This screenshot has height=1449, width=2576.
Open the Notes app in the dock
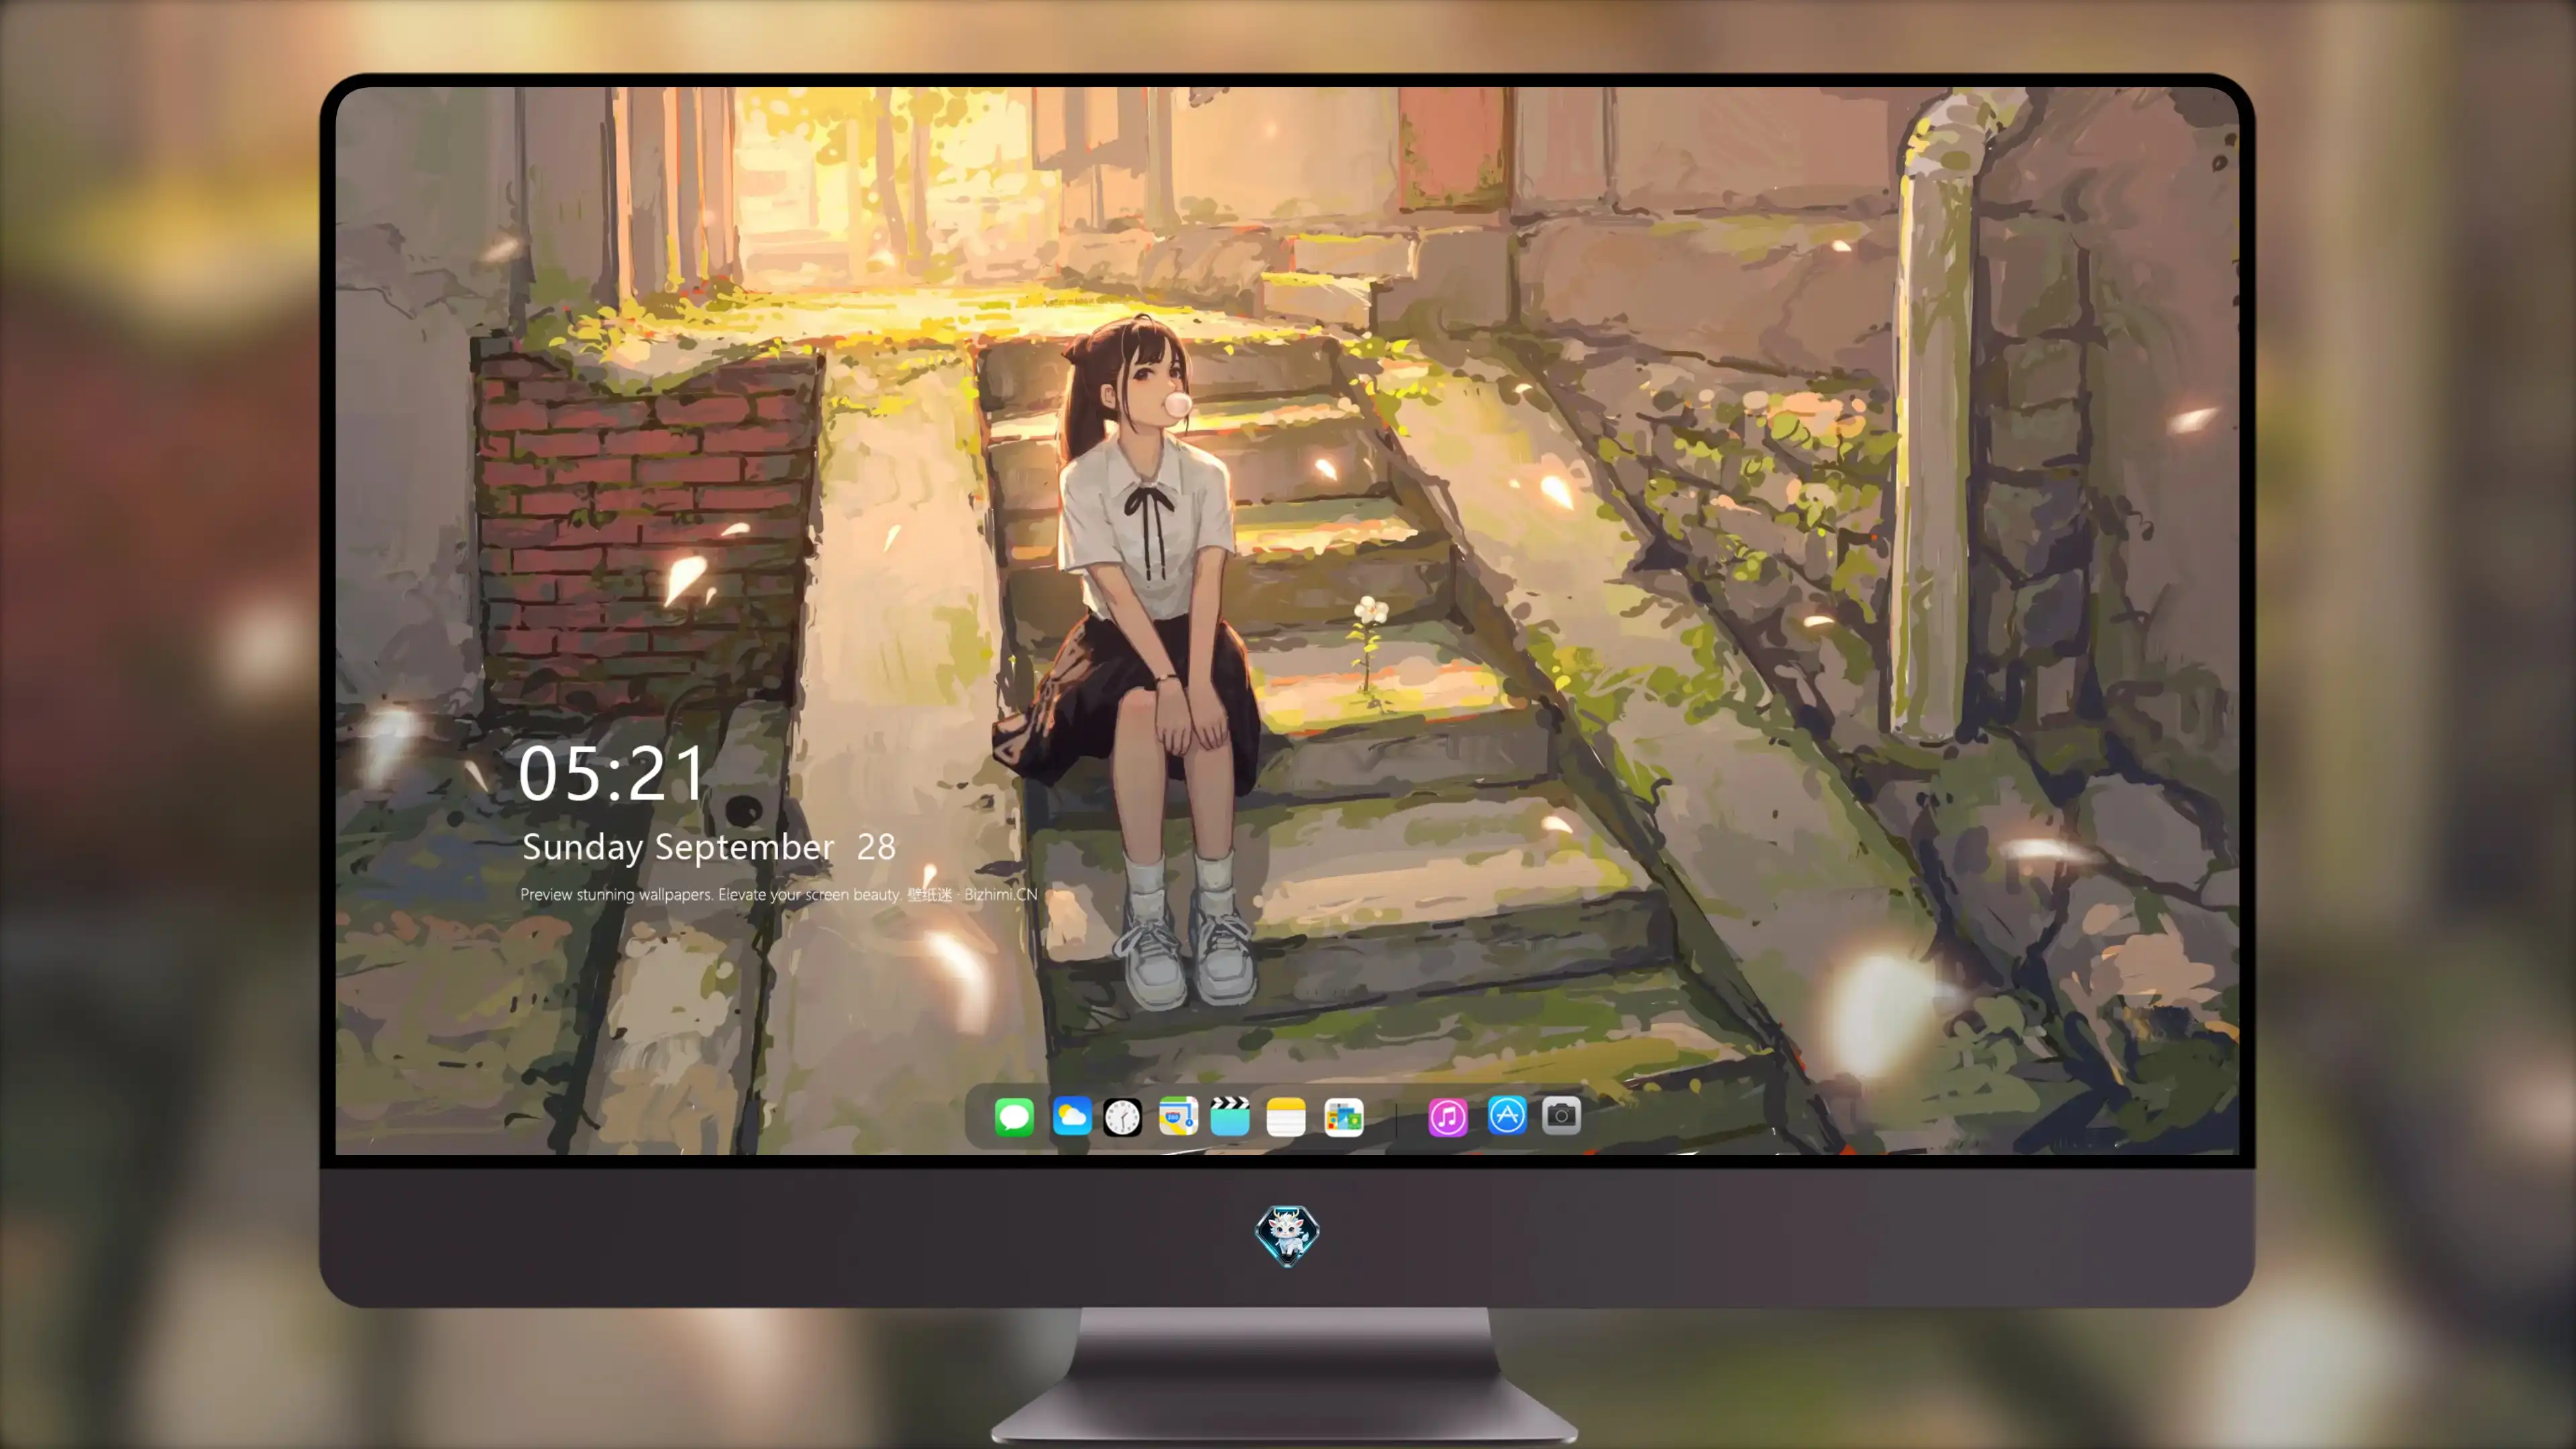[1286, 1117]
